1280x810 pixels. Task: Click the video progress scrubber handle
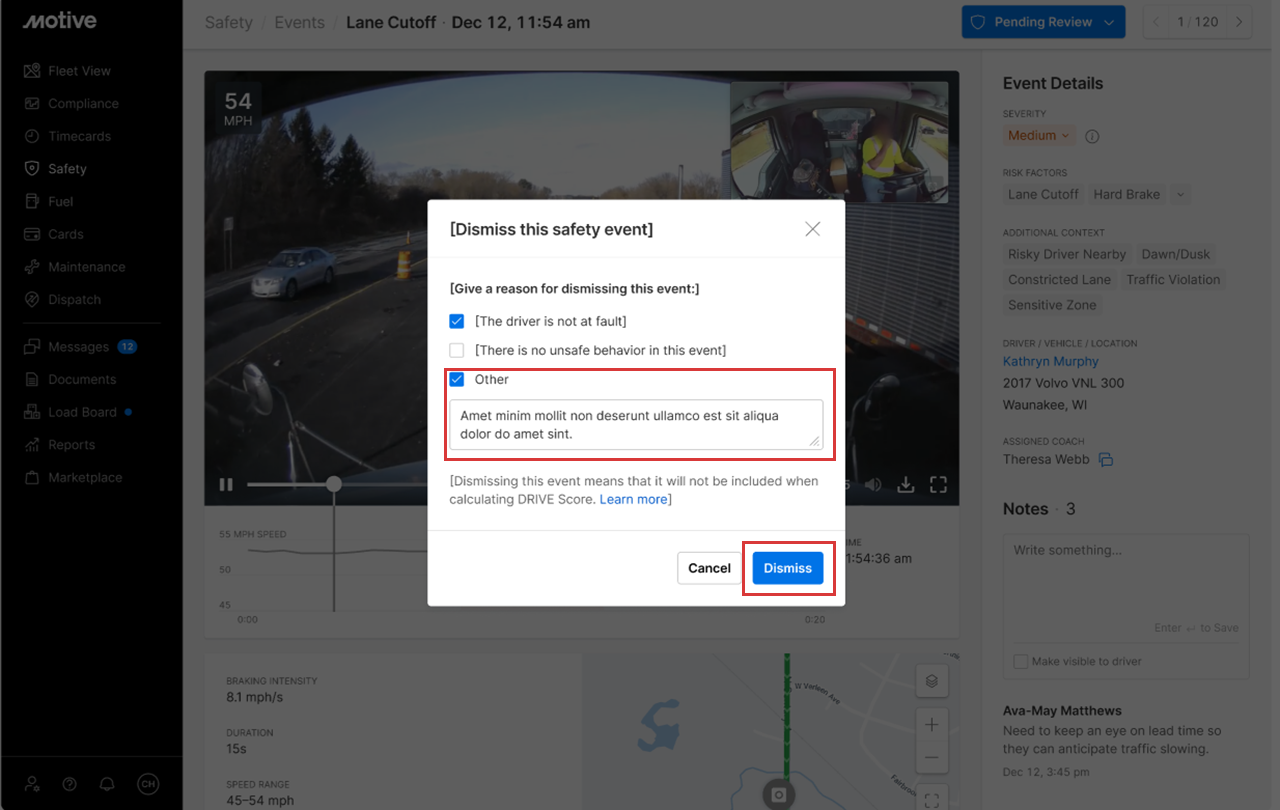click(x=334, y=484)
